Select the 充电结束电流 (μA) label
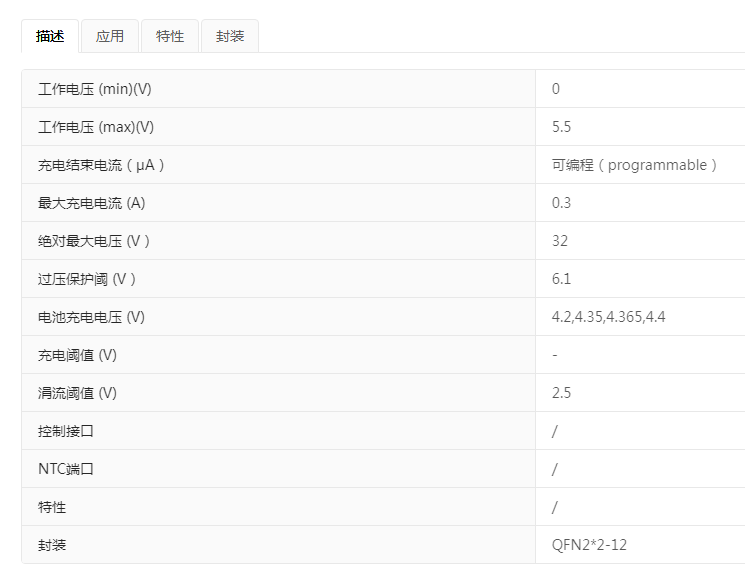 tap(101, 165)
